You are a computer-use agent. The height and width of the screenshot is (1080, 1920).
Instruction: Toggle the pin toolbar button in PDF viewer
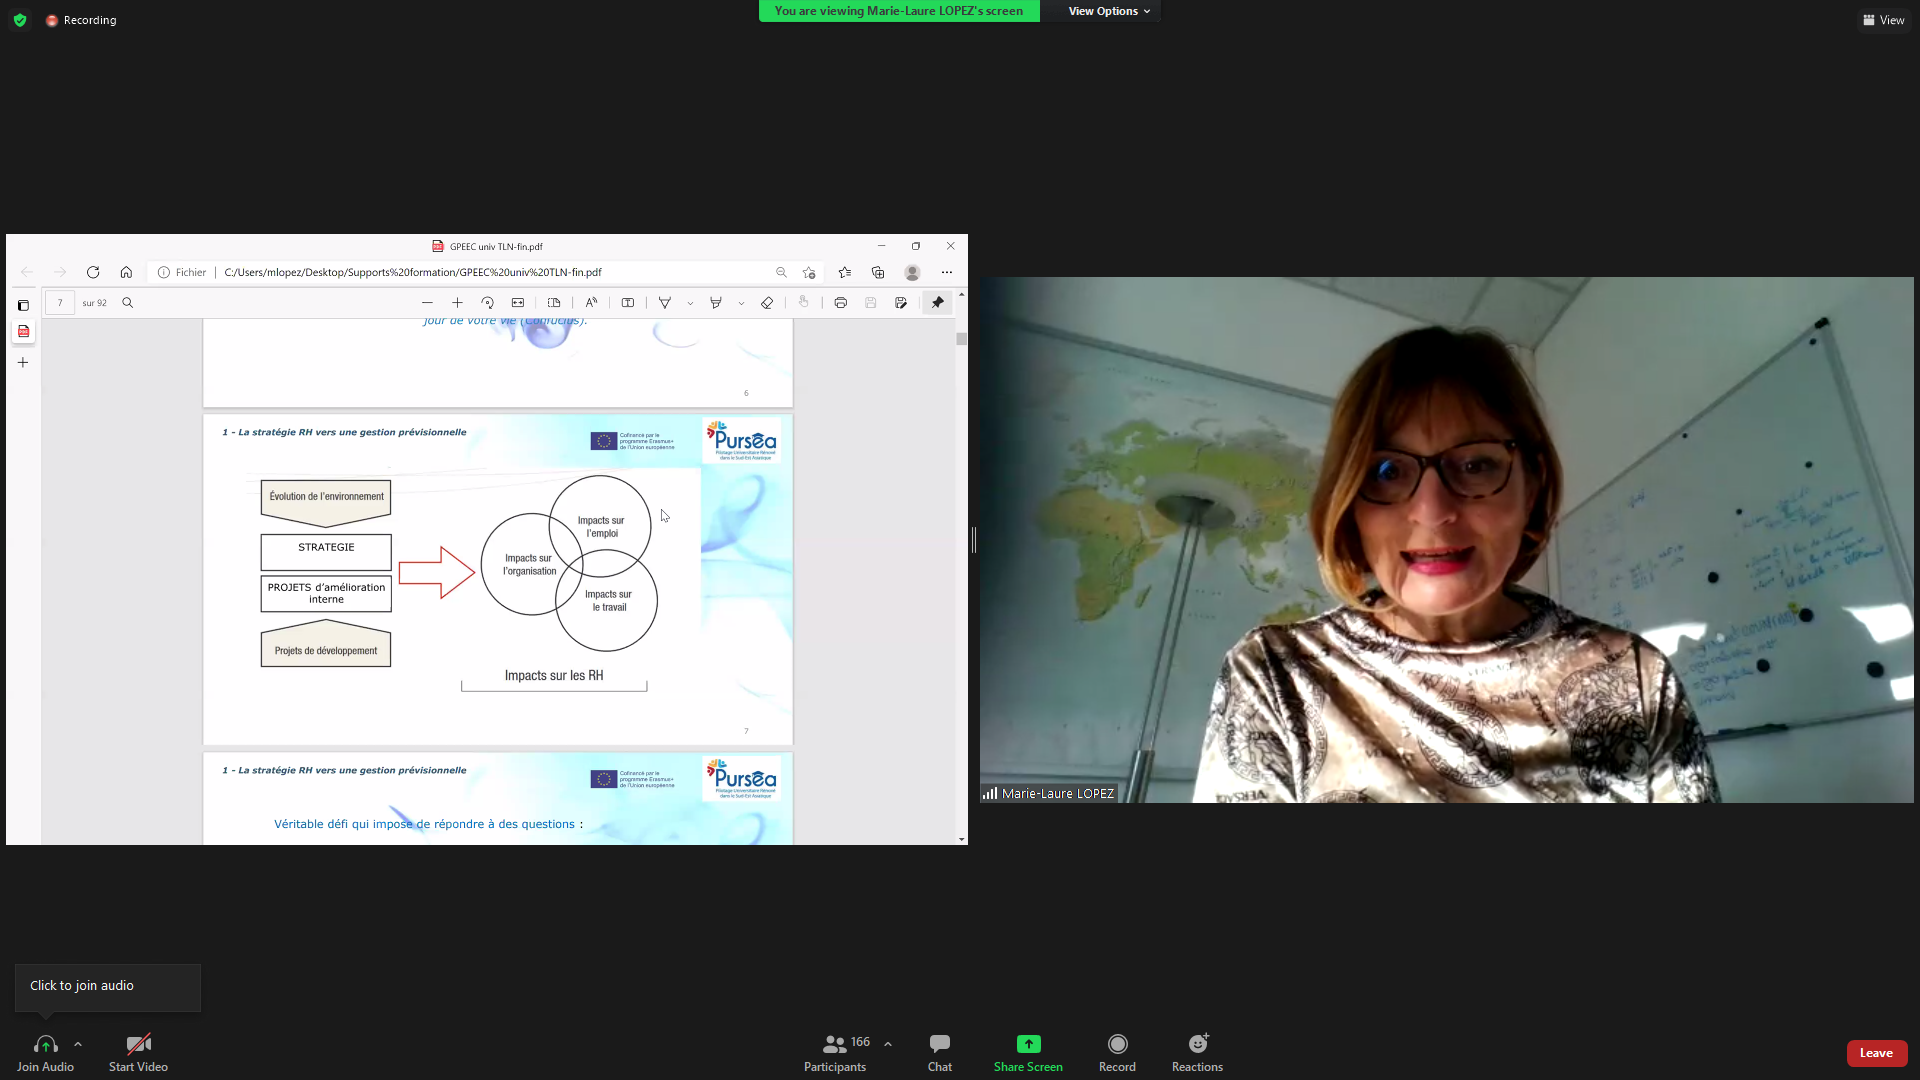point(937,303)
